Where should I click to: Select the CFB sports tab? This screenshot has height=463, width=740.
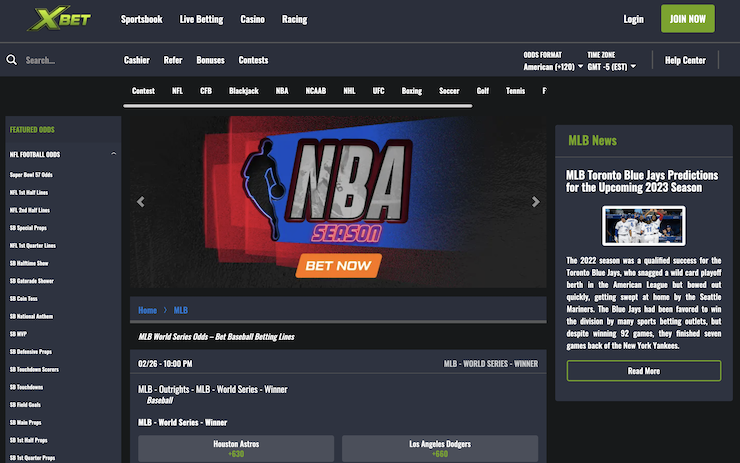point(206,91)
